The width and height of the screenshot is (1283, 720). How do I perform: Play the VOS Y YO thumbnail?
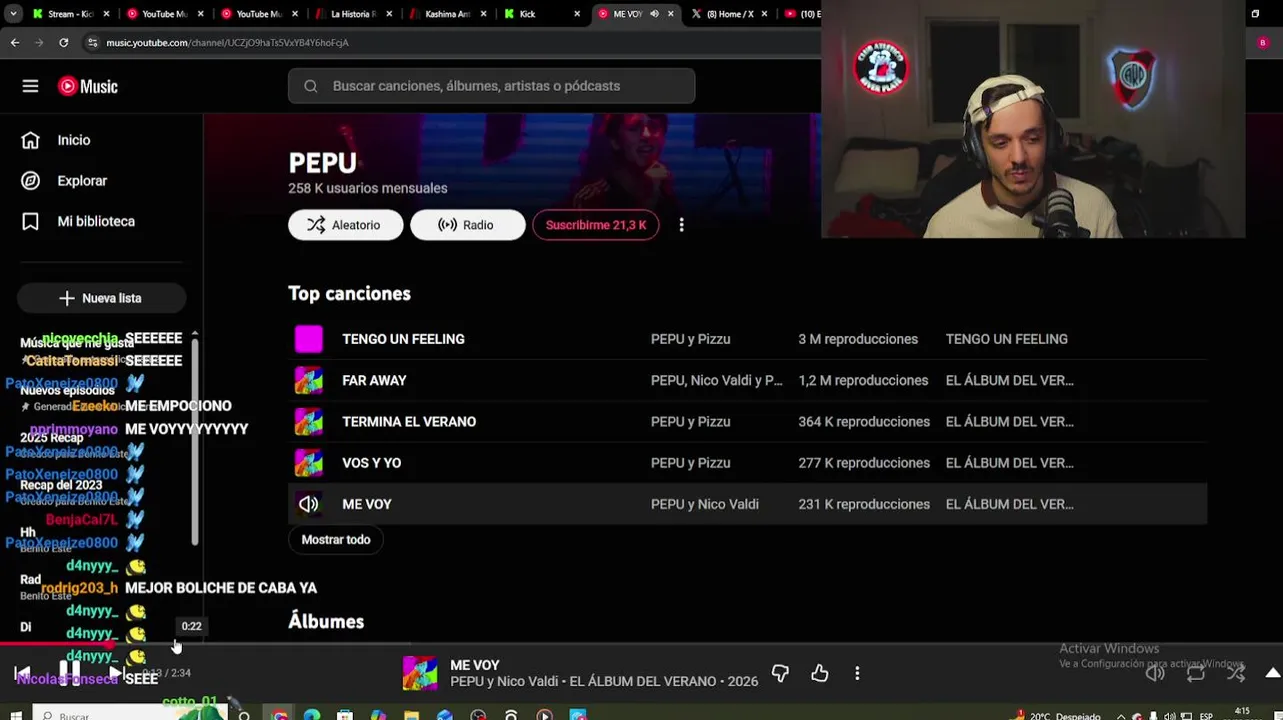click(309, 463)
